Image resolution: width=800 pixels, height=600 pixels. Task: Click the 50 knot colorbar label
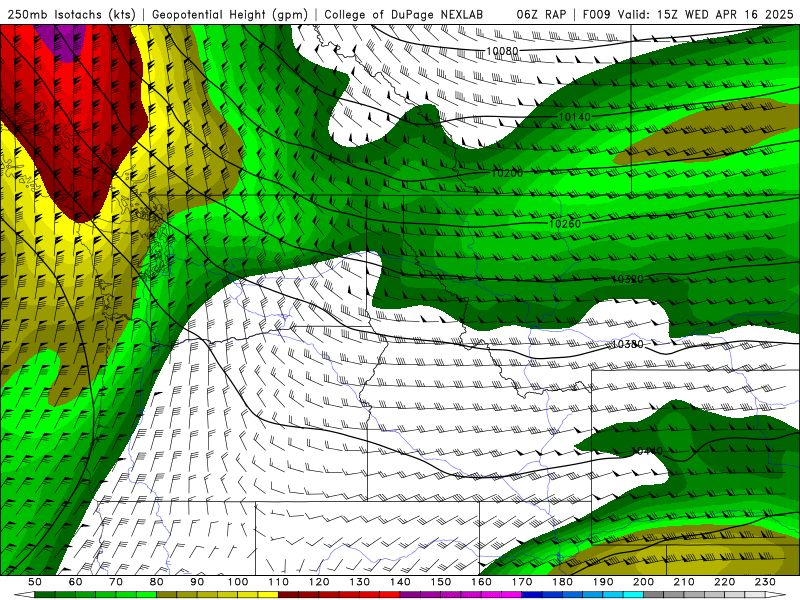(x=35, y=582)
